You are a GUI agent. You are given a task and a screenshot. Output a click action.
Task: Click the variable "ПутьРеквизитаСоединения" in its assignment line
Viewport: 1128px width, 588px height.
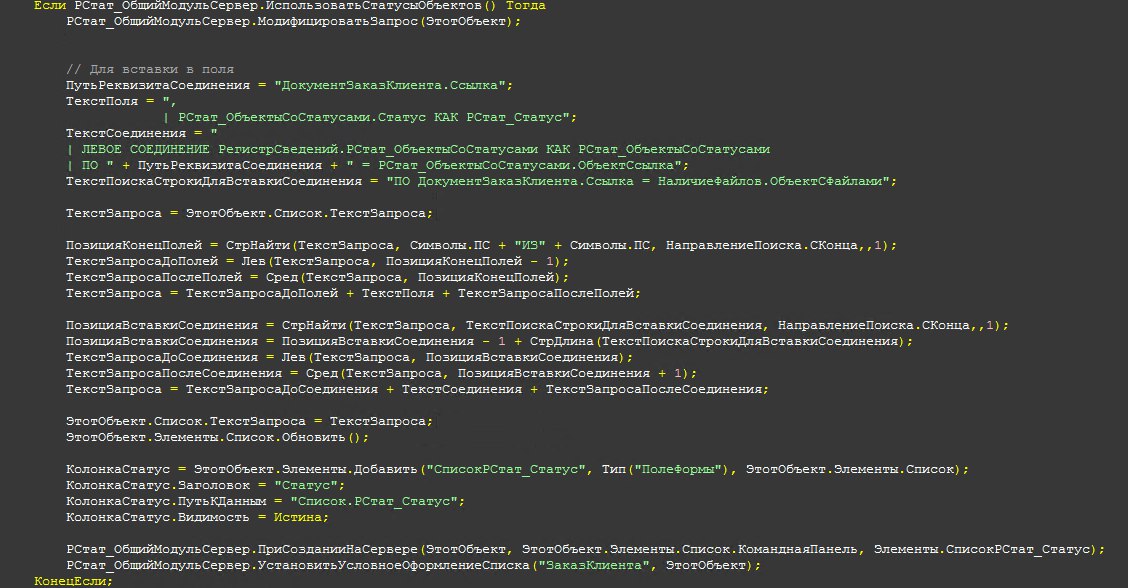pyautogui.click(x=158, y=86)
